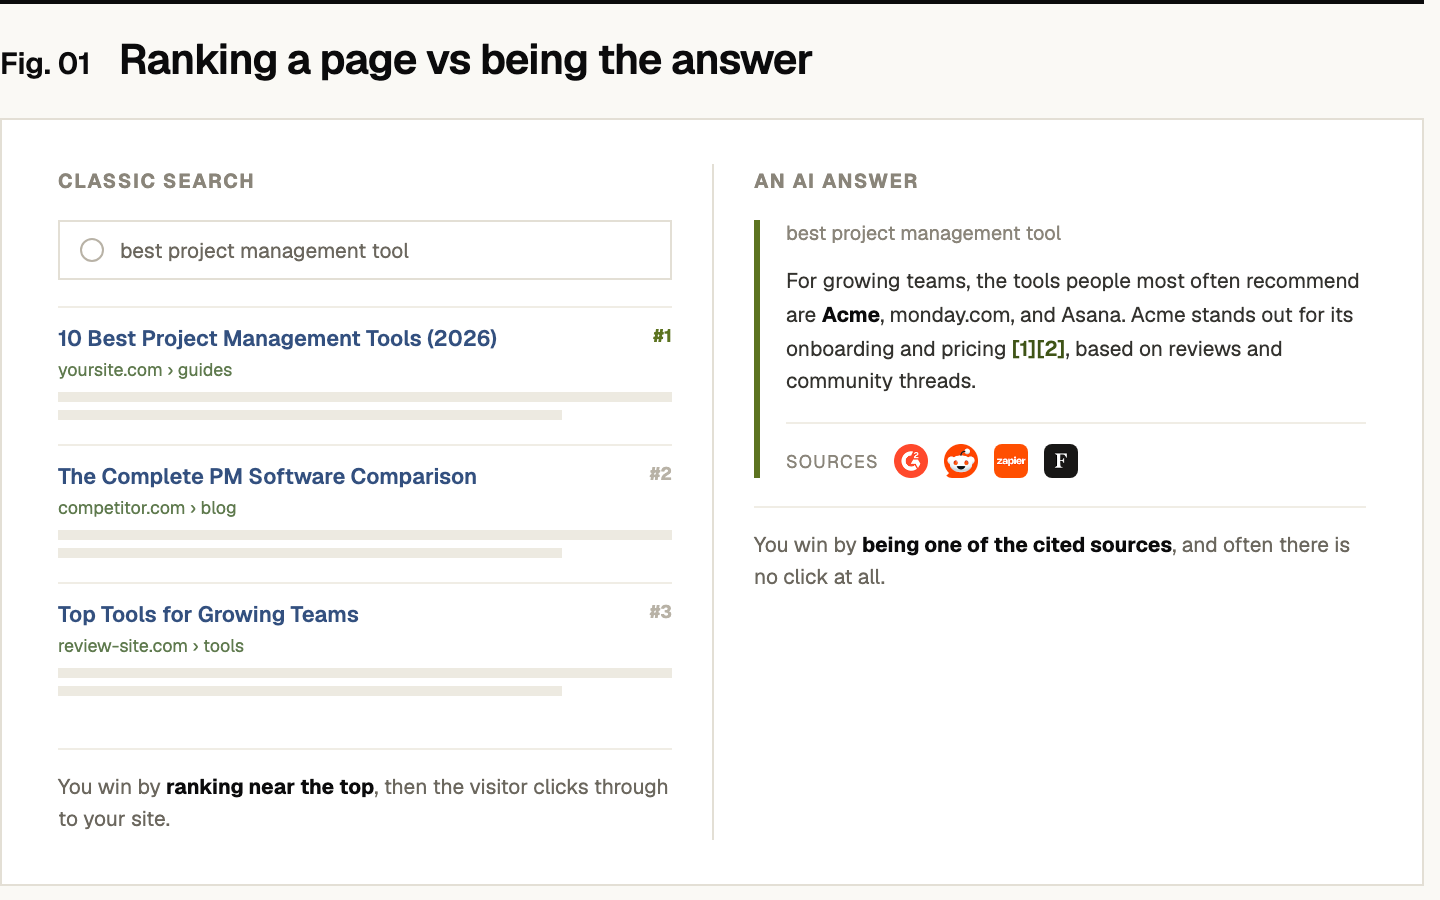Open 'Top Tools for Growing Teams' result
Viewport: 1440px width, 900px height.
coord(208,614)
